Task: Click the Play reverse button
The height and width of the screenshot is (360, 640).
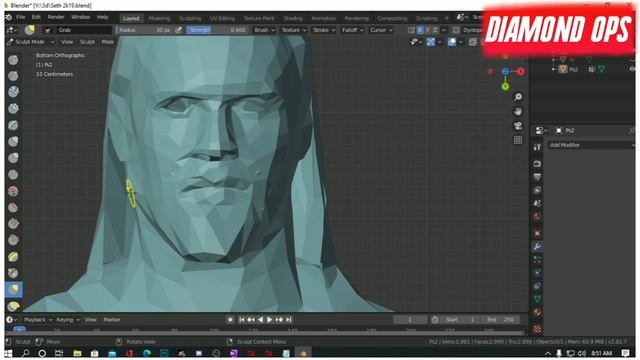Action: tap(260, 320)
